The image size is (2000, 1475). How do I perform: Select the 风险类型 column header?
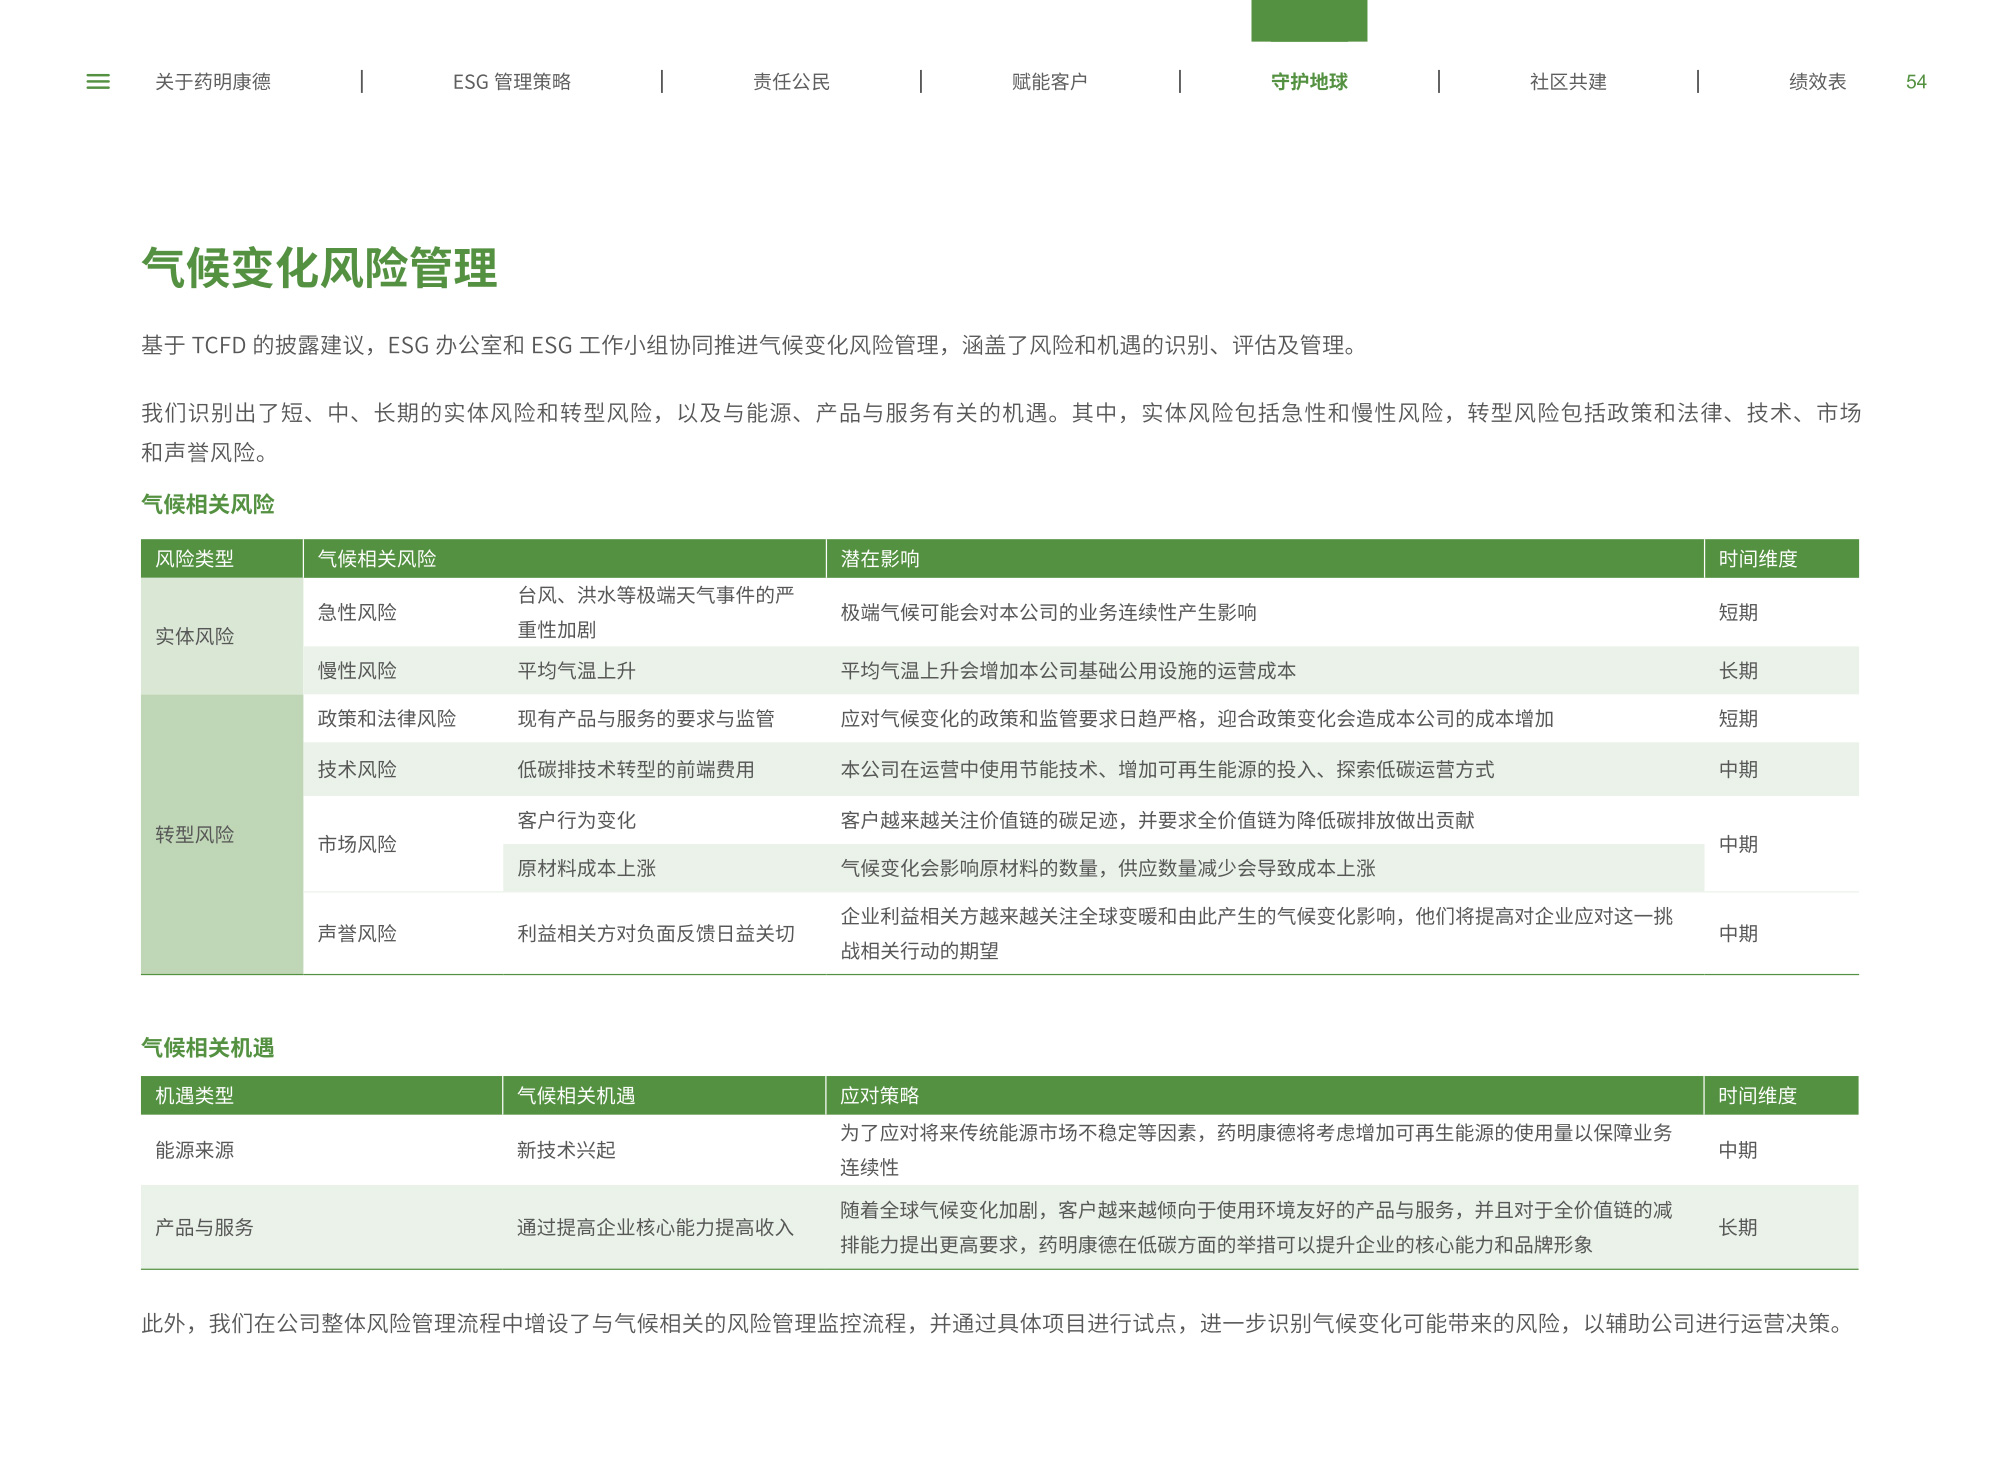(194, 559)
